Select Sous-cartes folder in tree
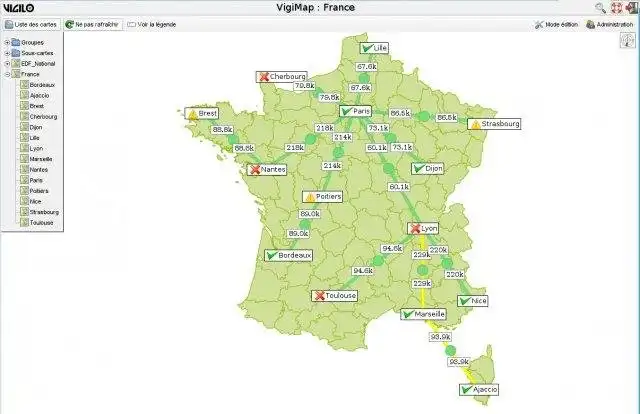640x414 pixels. coord(33,53)
